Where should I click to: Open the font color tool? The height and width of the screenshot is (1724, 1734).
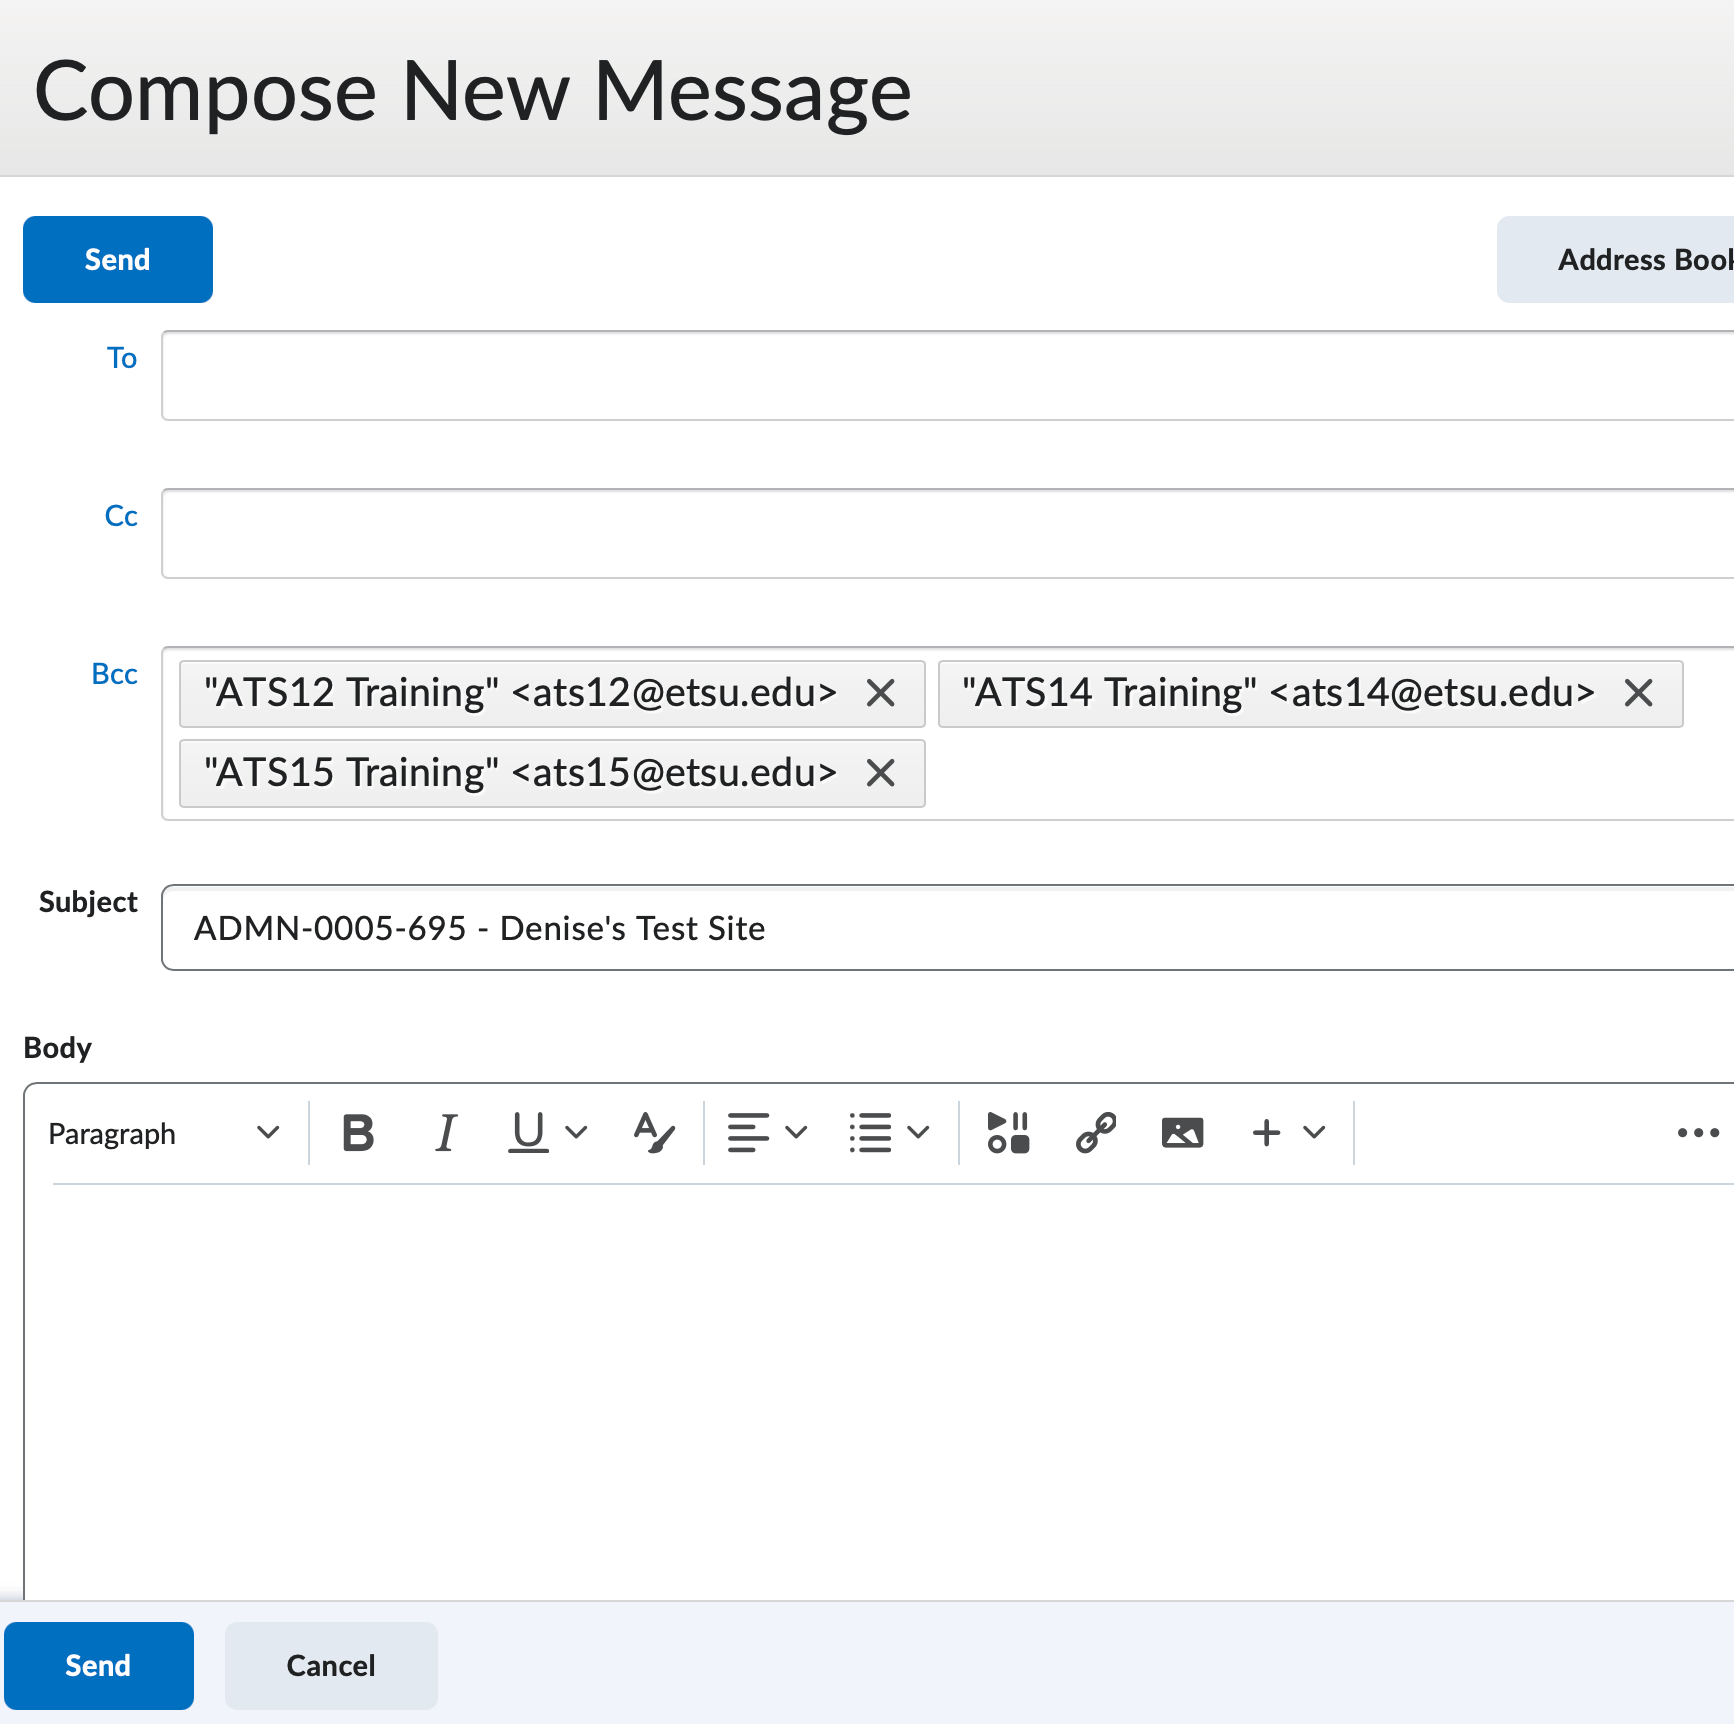point(652,1132)
